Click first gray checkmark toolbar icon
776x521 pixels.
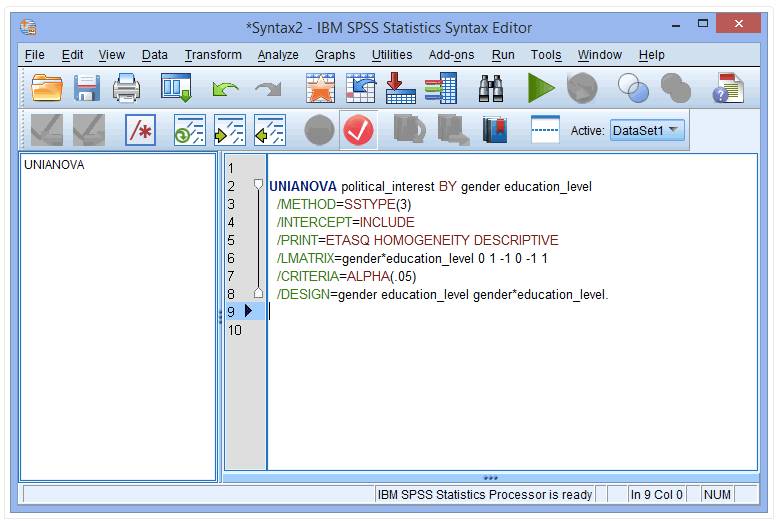pos(47,130)
